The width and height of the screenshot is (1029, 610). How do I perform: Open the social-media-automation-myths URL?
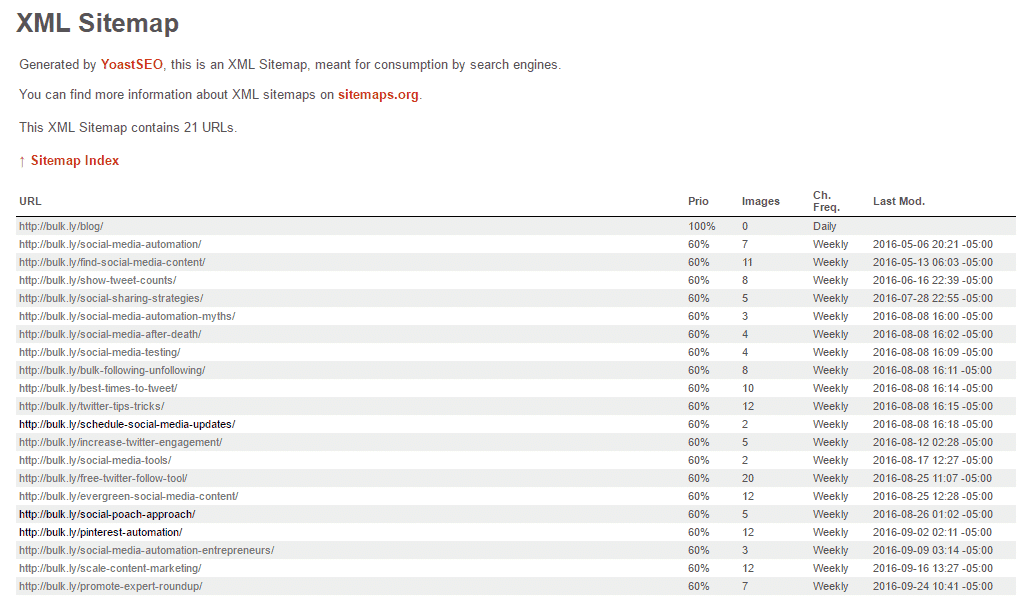tap(127, 316)
